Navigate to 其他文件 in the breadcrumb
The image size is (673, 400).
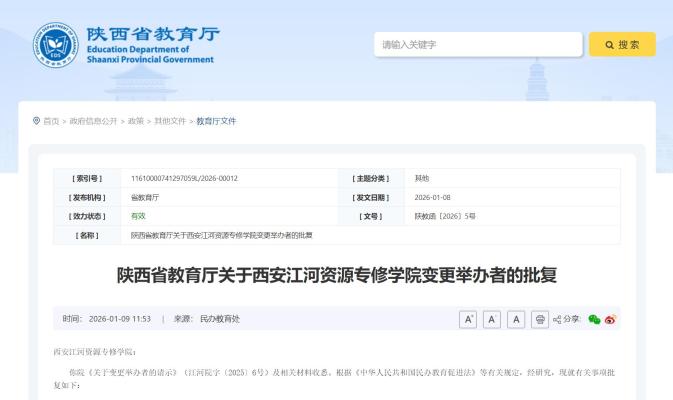(x=169, y=121)
